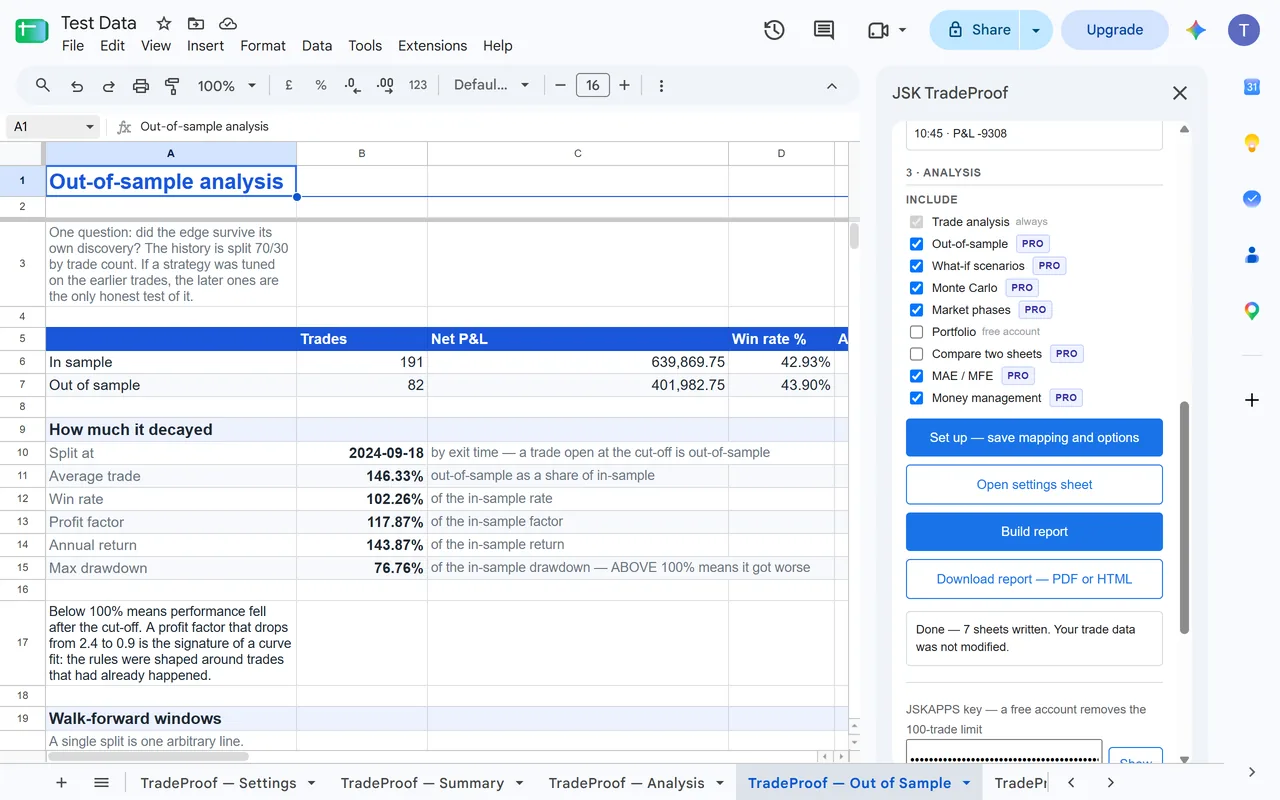Viewport: 1280px width, 800px height.
Task: Start a video call with camera icon
Action: click(879, 30)
